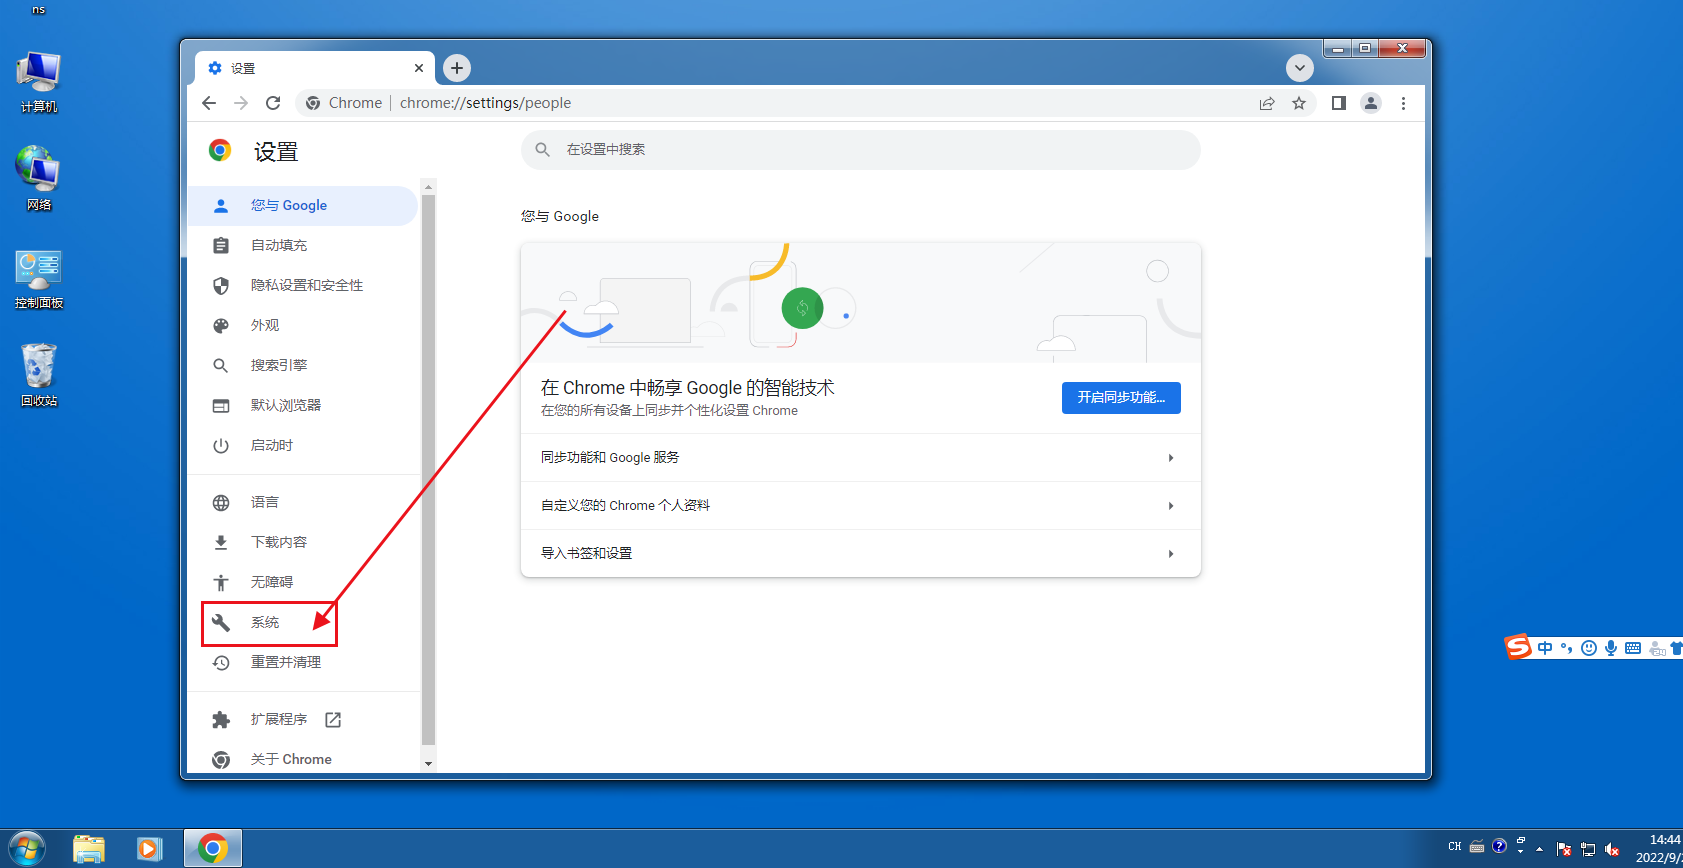Share this page via the share icon
This screenshot has width=1683, height=868.
[1267, 103]
